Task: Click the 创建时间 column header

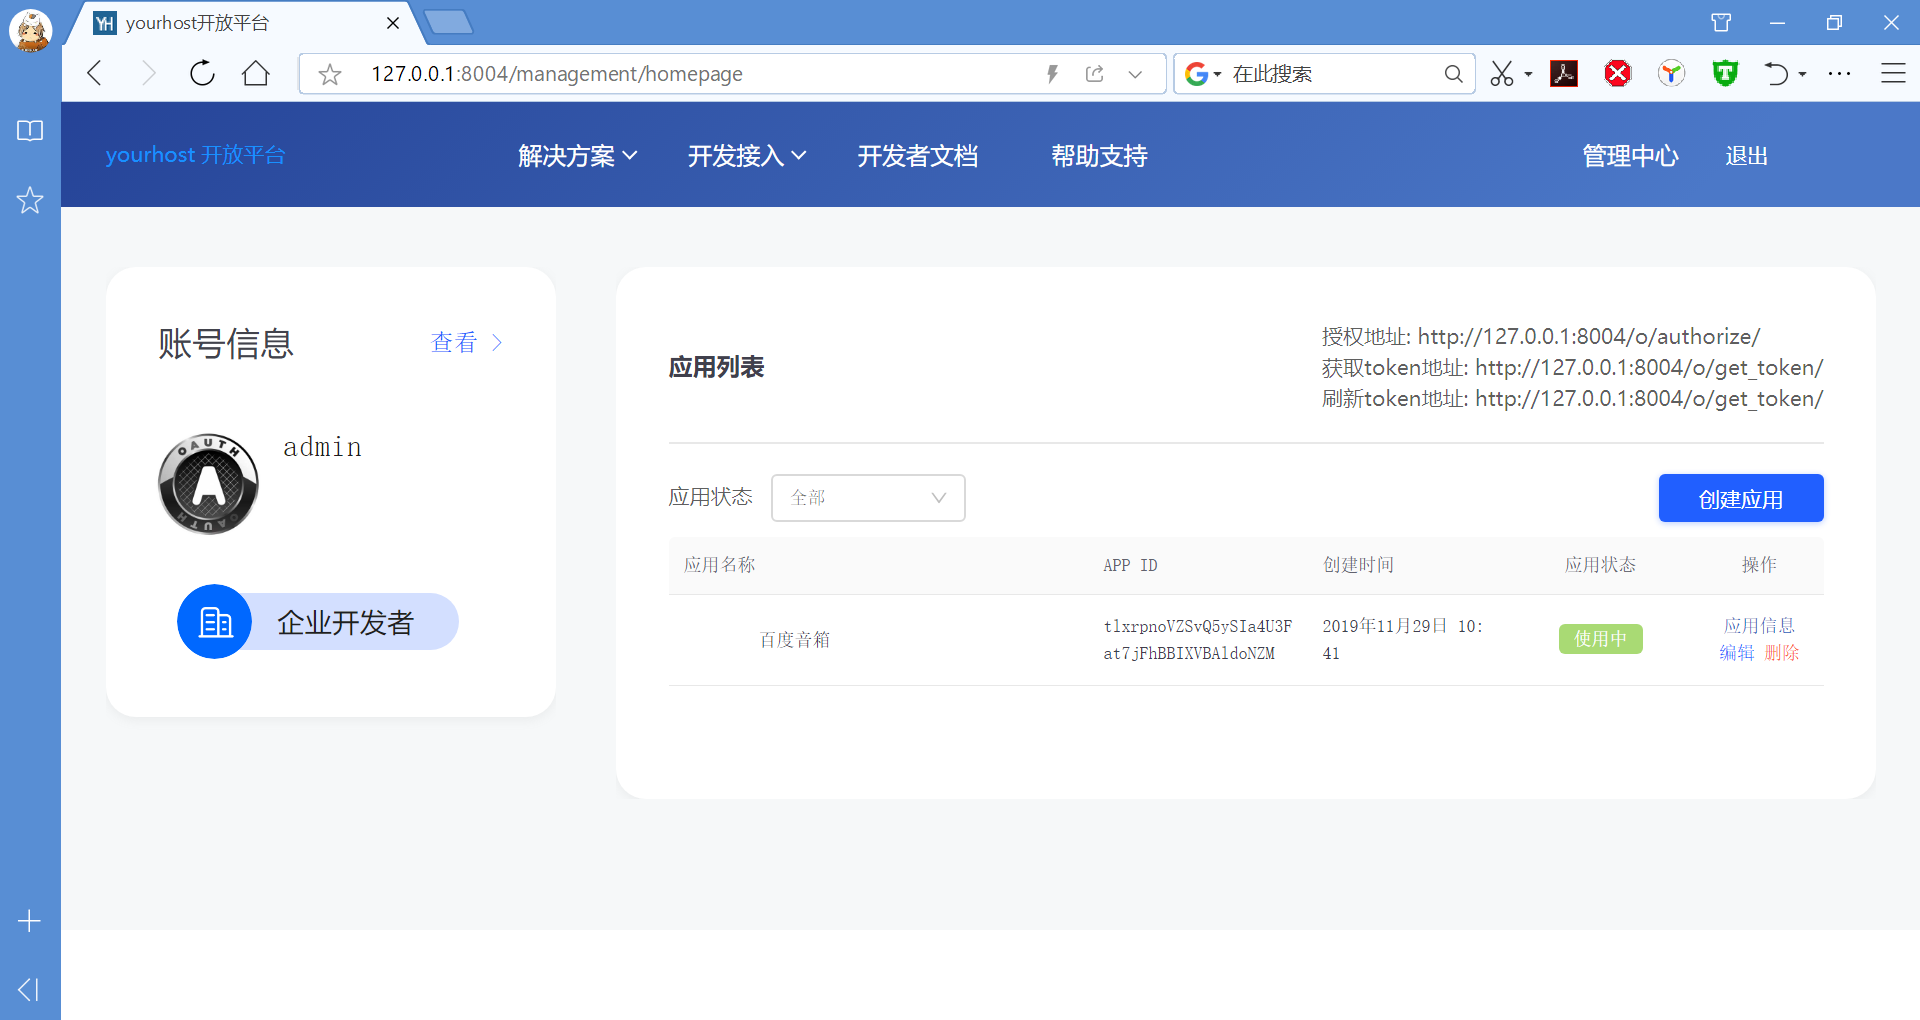Action: (x=1358, y=565)
